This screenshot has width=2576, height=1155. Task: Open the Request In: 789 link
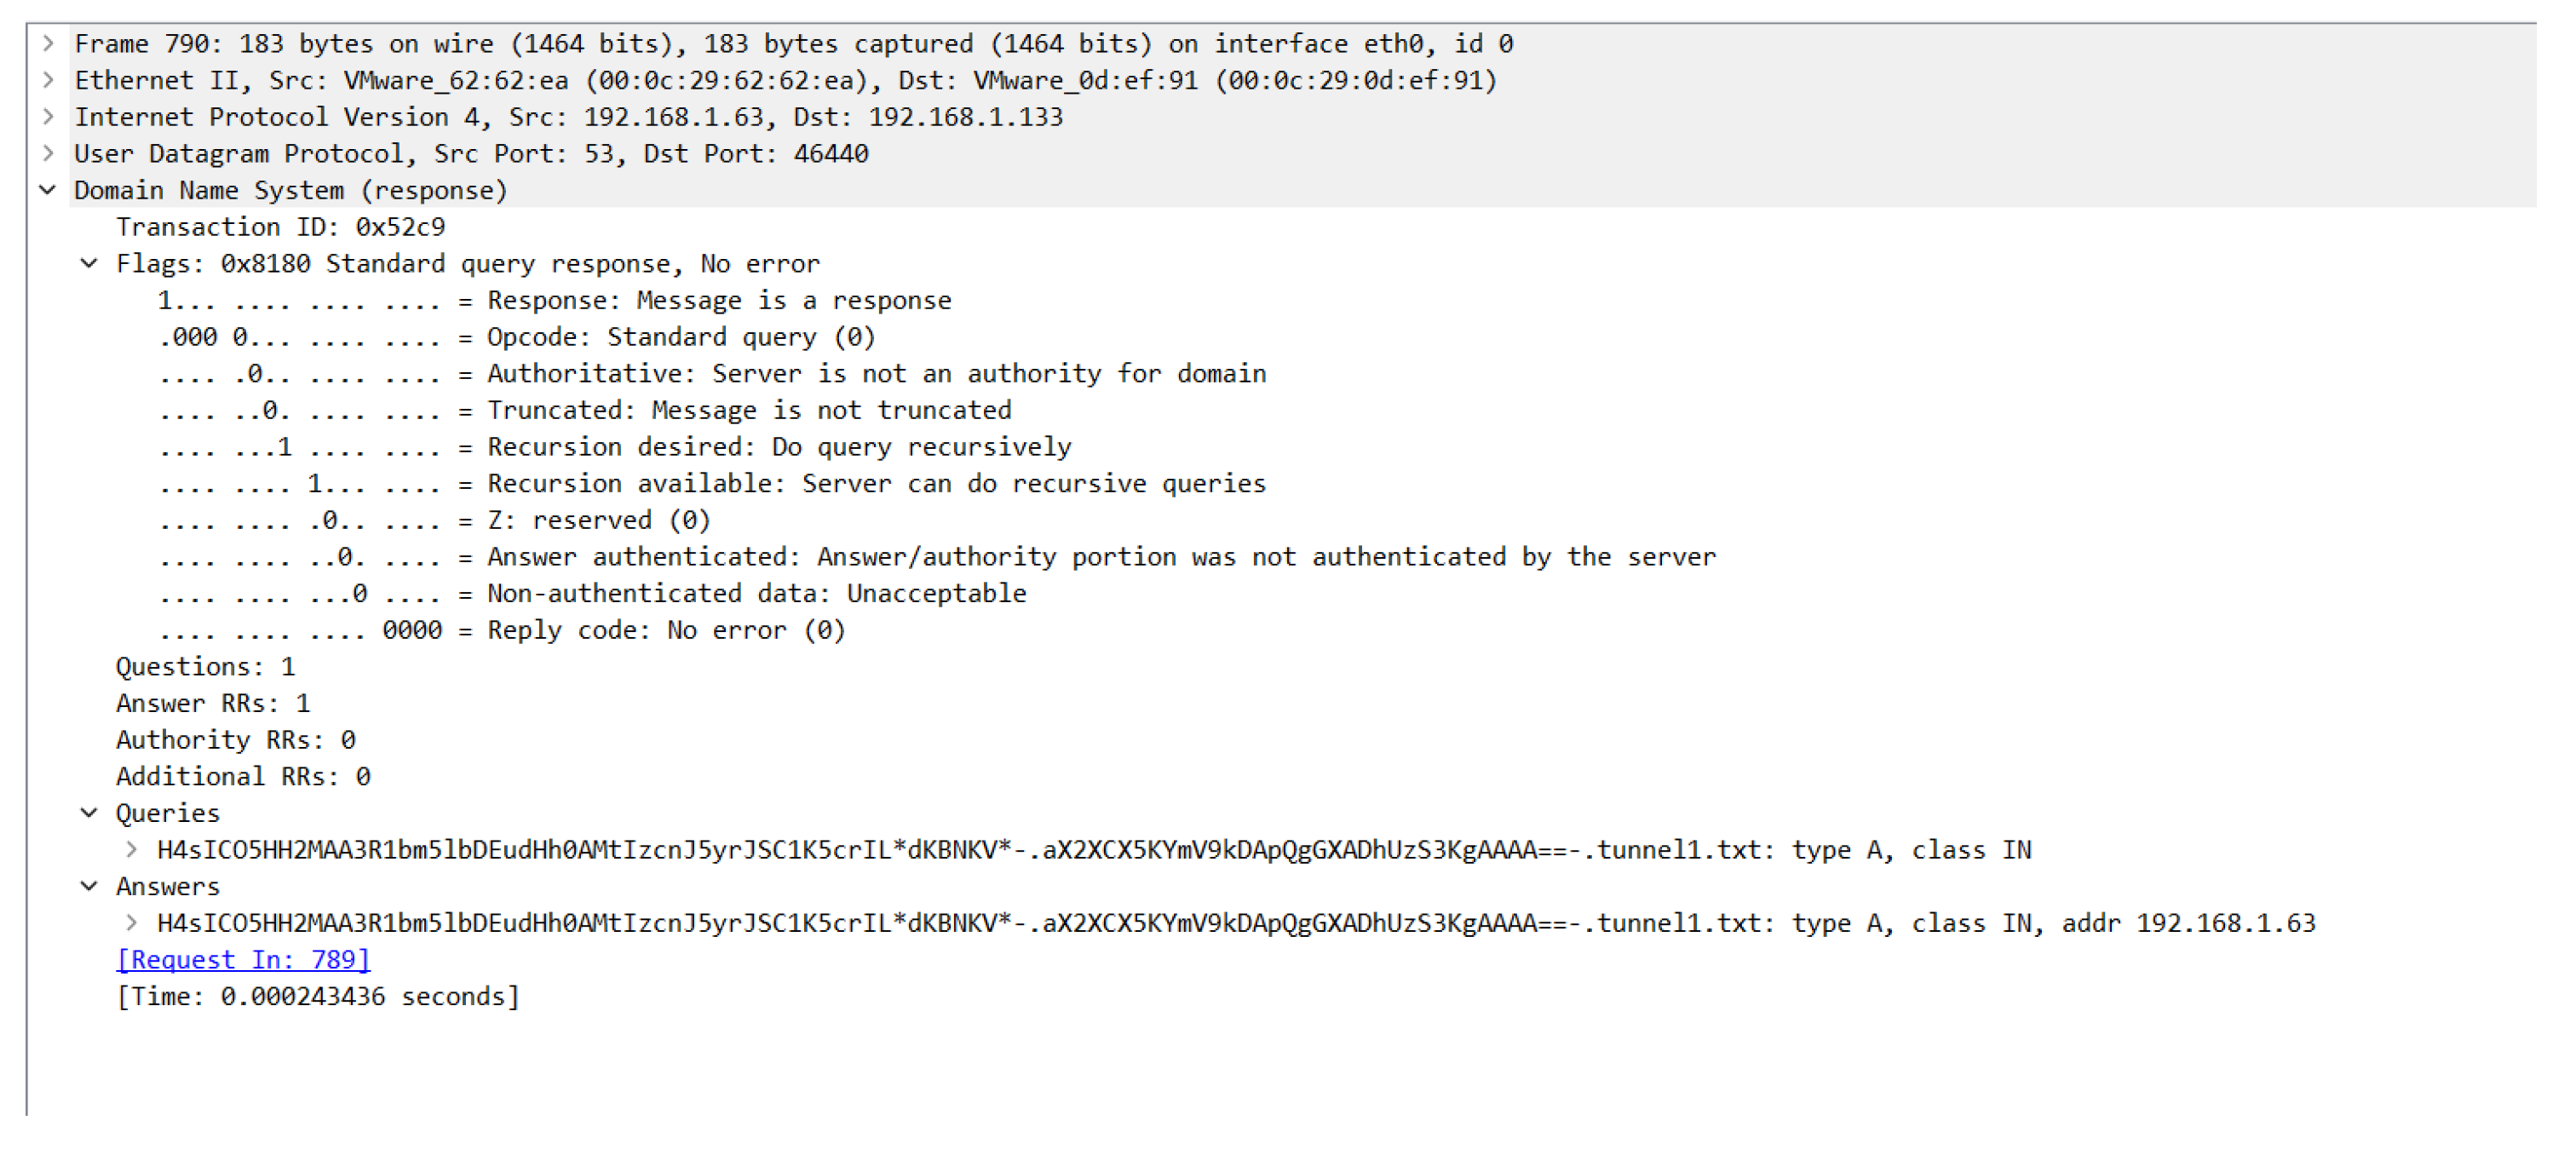pyautogui.click(x=243, y=960)
